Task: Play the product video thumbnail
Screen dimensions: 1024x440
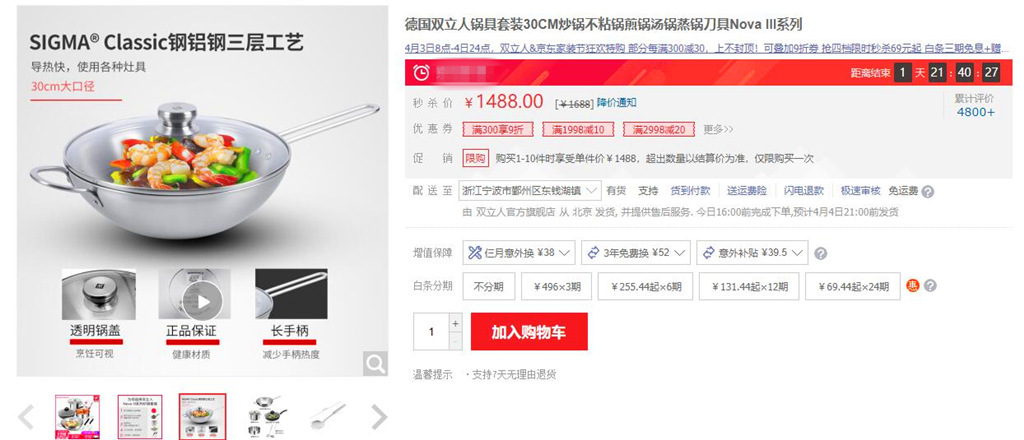Action: pyautogui.click(x=203, y=302)
